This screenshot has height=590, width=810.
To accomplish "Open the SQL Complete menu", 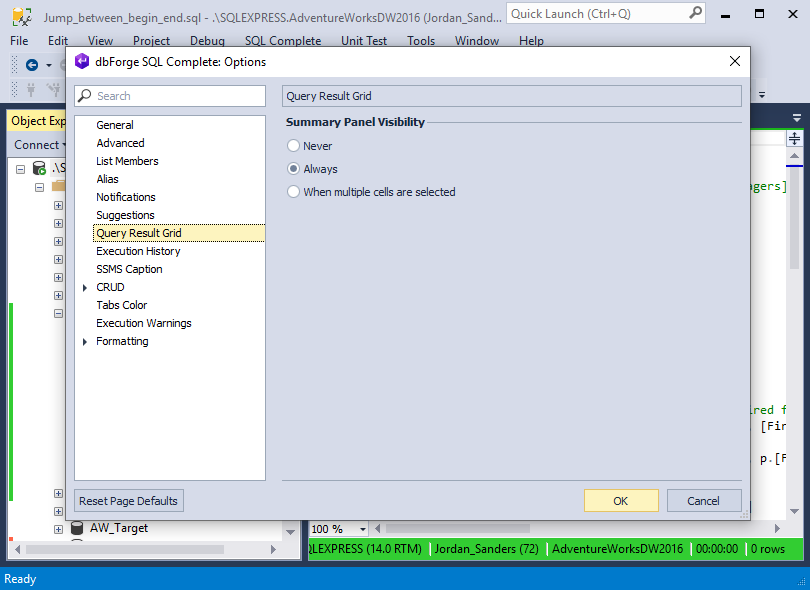I will tap(283, 40).
